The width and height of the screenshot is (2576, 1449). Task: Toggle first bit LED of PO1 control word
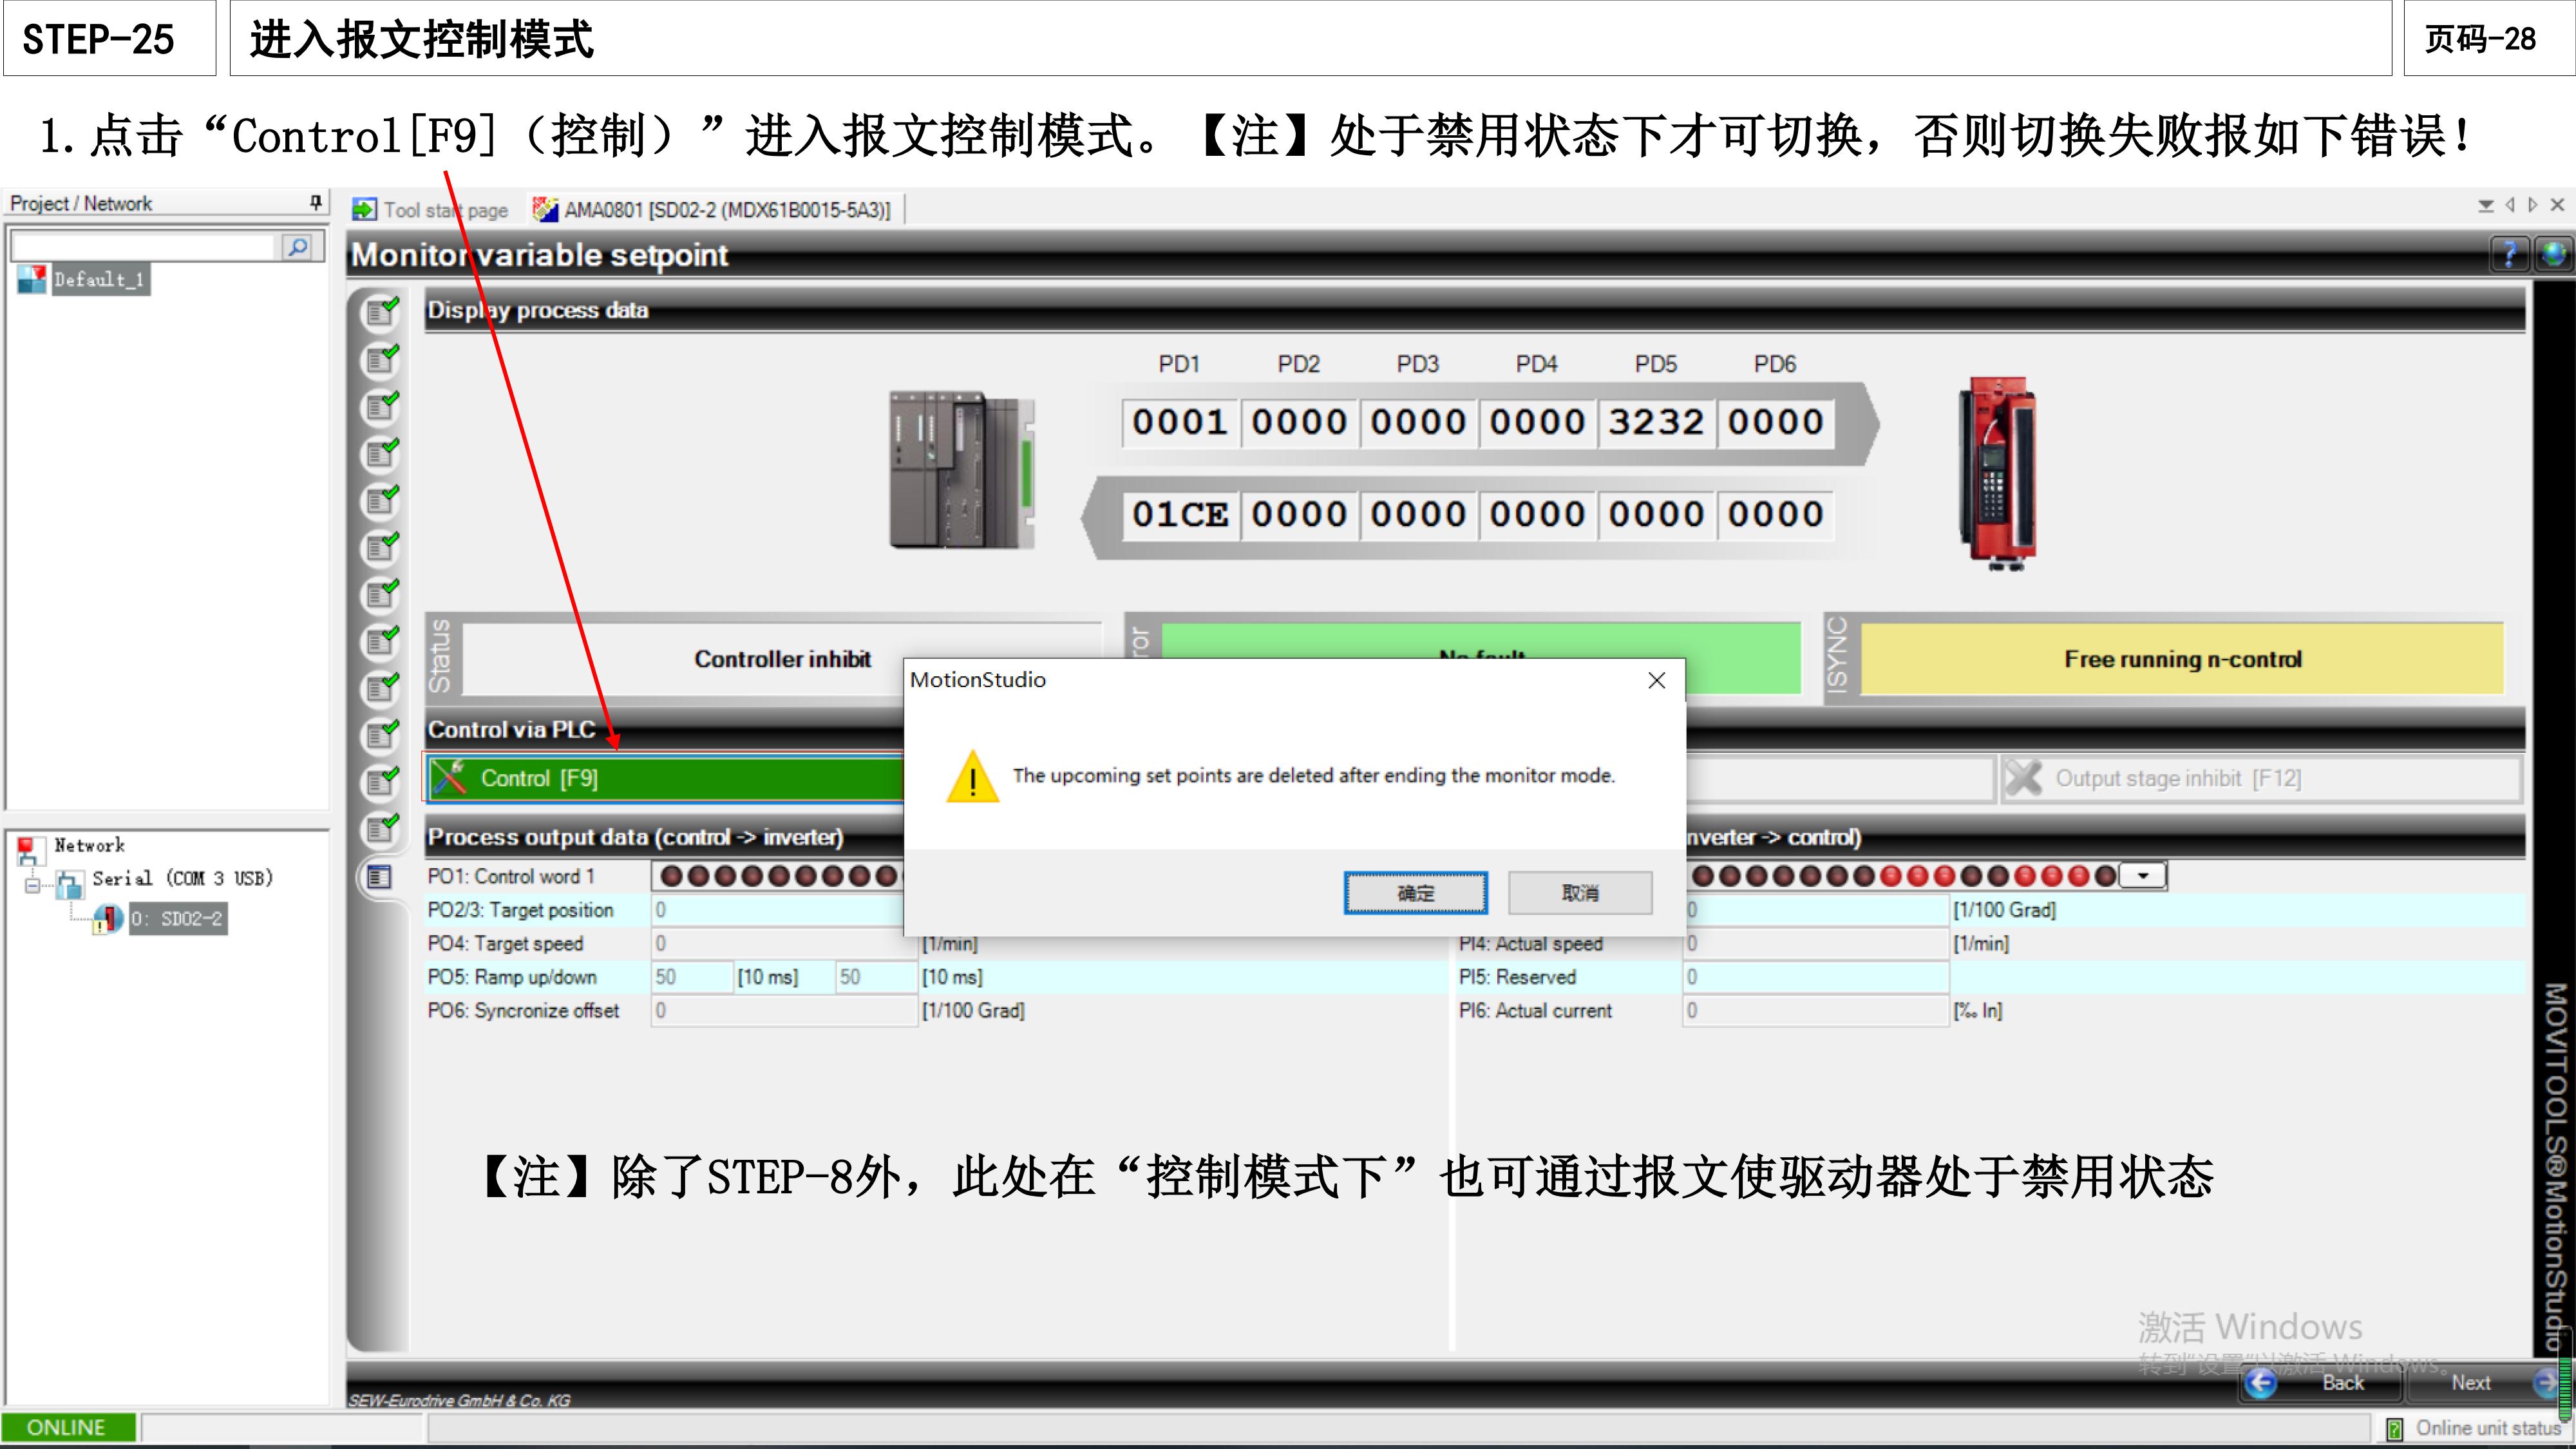point(672,877)
